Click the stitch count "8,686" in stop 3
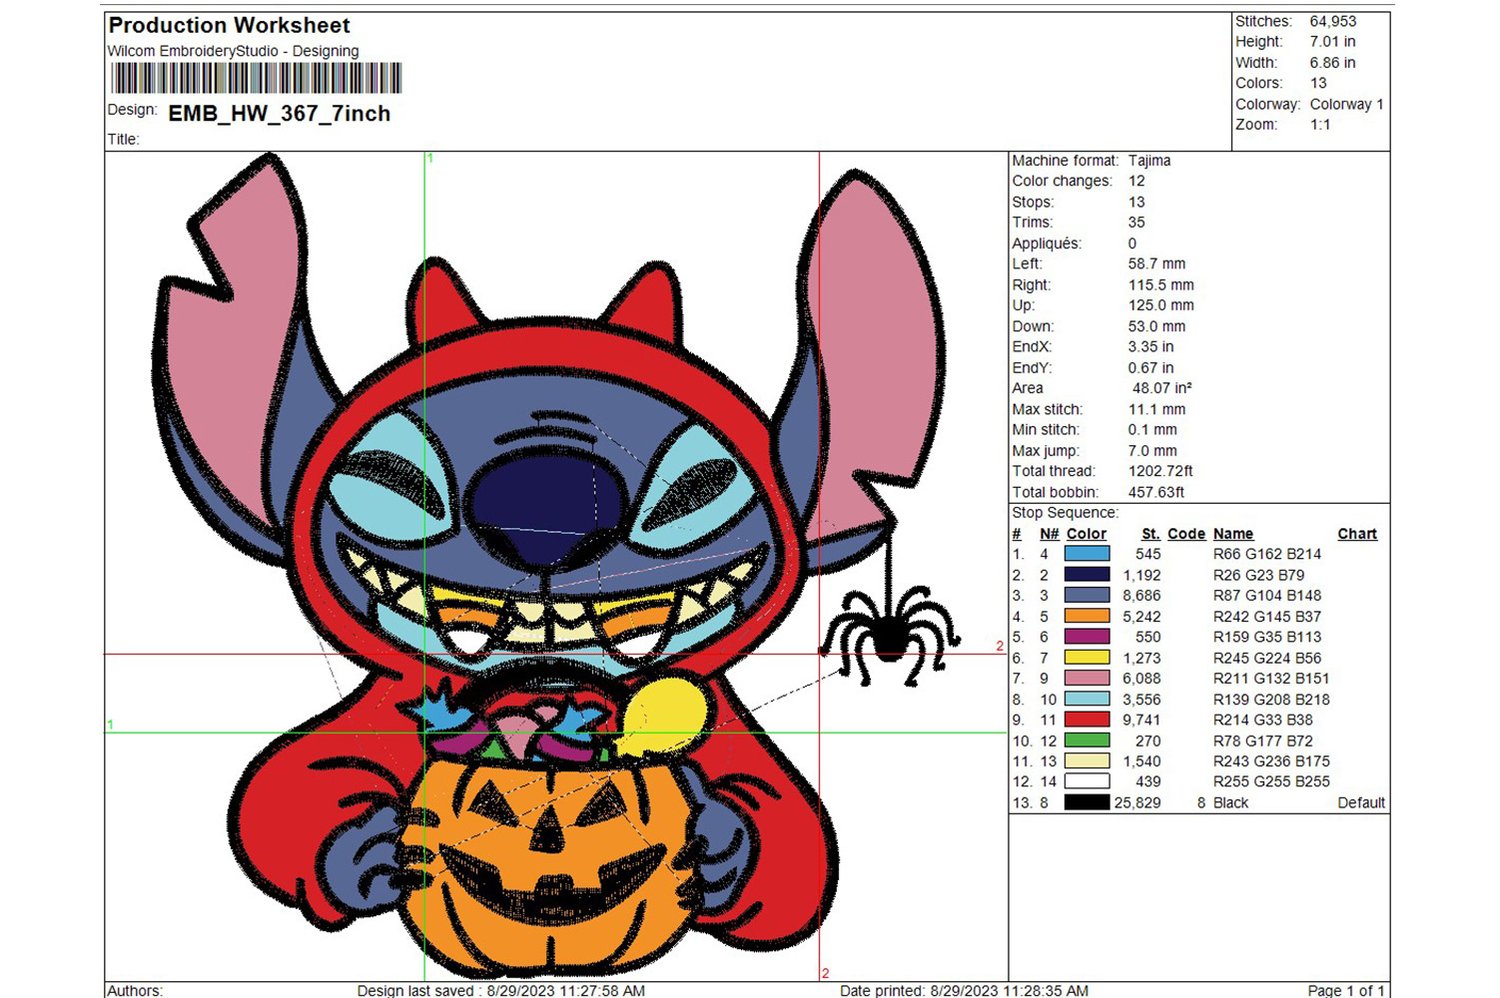The image size is (1500, 998). [1141, 595]
